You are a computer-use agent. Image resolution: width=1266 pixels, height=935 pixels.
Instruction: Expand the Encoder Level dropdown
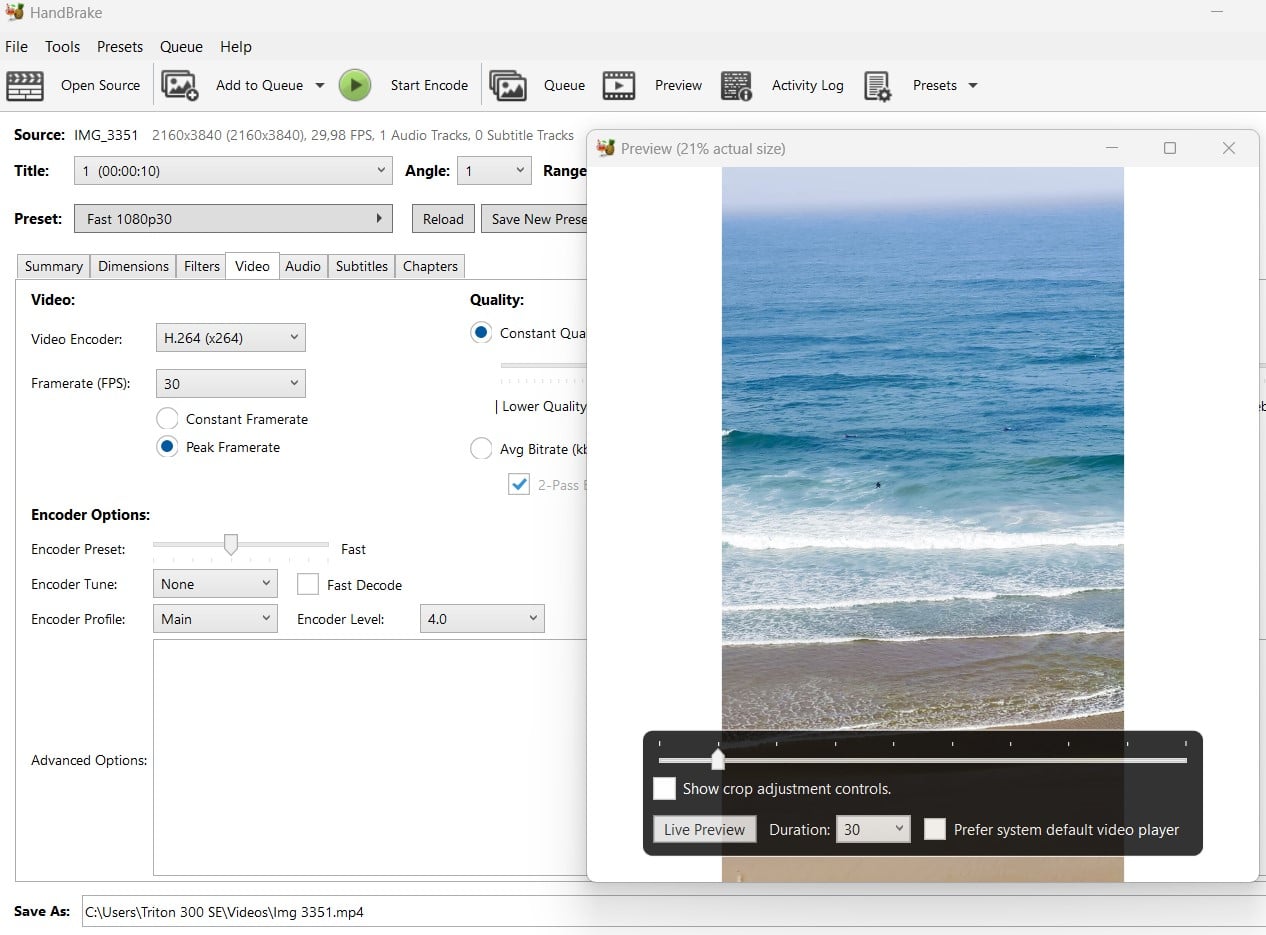(x=481, y=619)
